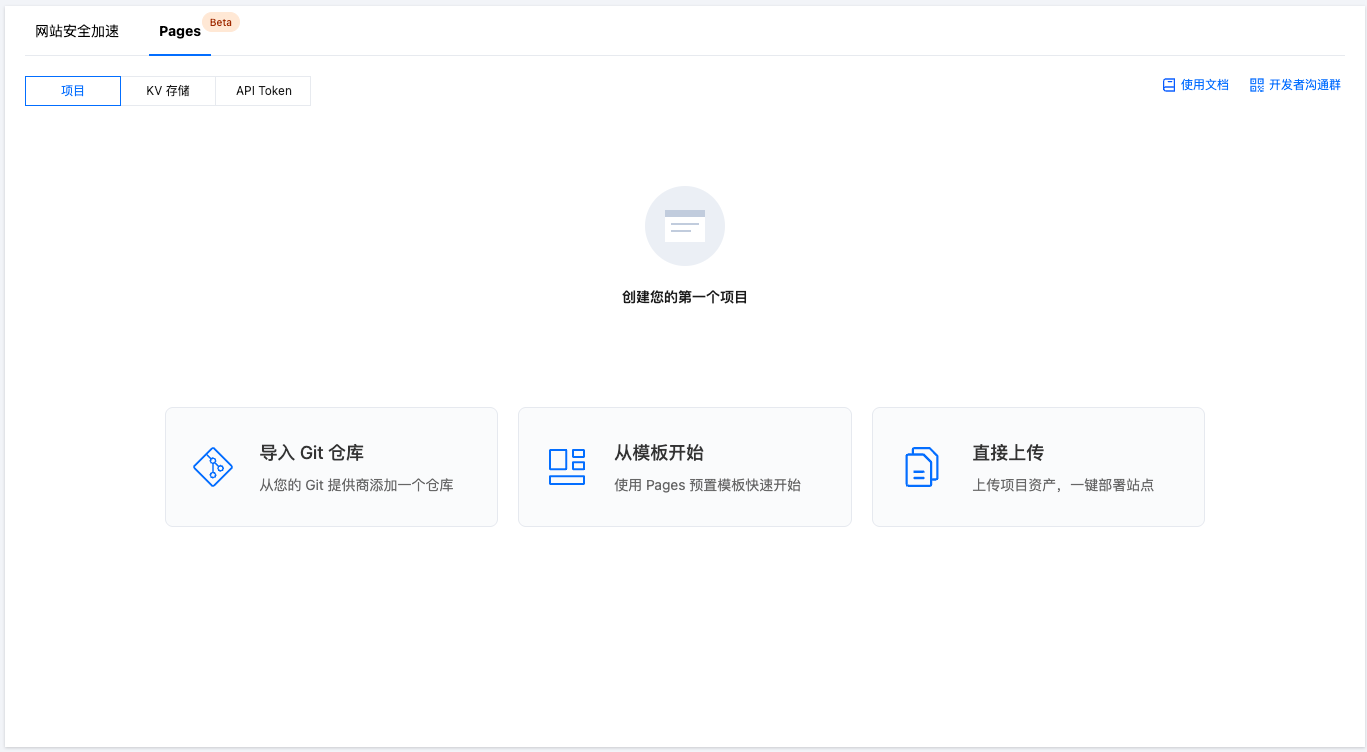Screen dimensions: 1367x752
Task: Choose the 导入 Git 仓库 card
Action: [331, 467]
